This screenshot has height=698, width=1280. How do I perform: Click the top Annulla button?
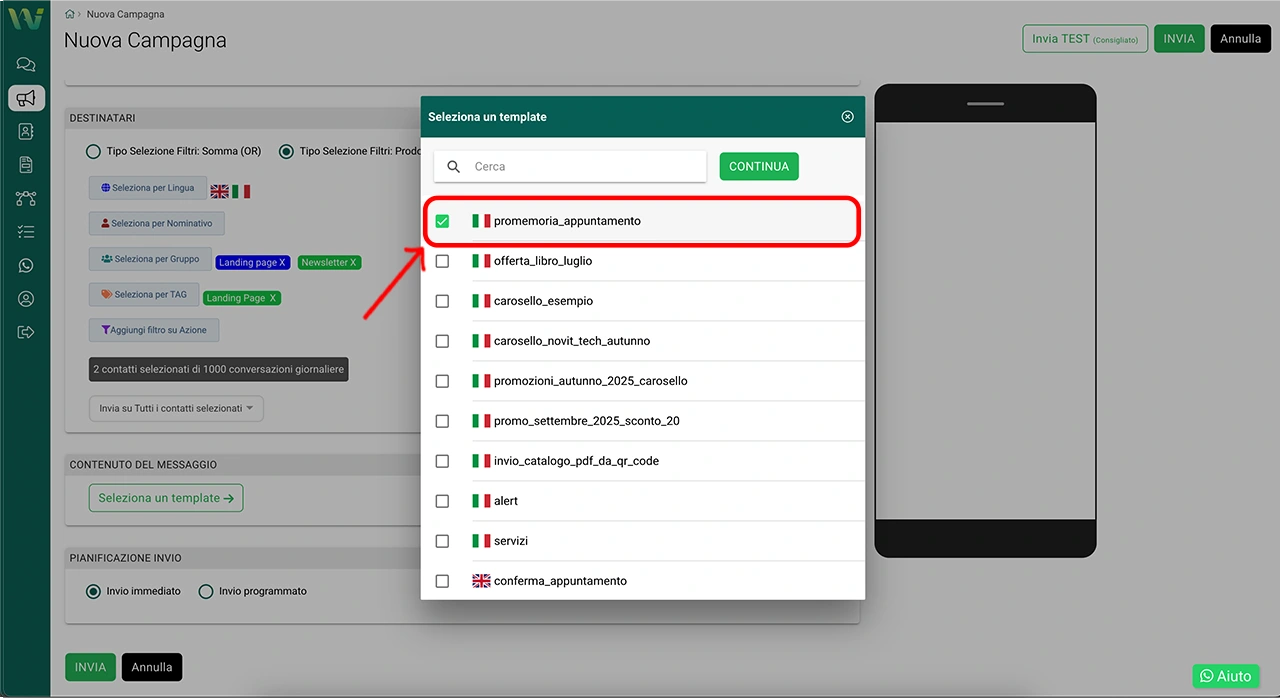click(x=1241, y=39)
